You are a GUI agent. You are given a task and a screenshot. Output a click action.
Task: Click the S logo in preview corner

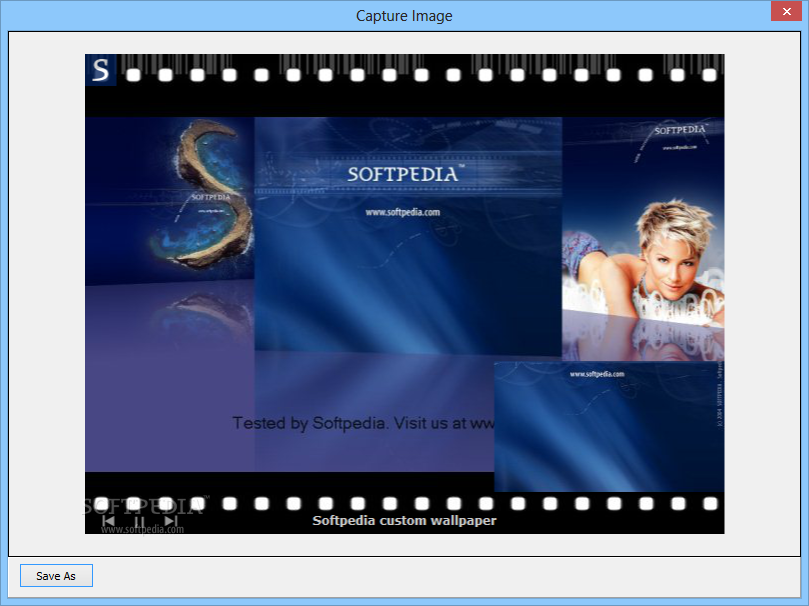(101, 70)
